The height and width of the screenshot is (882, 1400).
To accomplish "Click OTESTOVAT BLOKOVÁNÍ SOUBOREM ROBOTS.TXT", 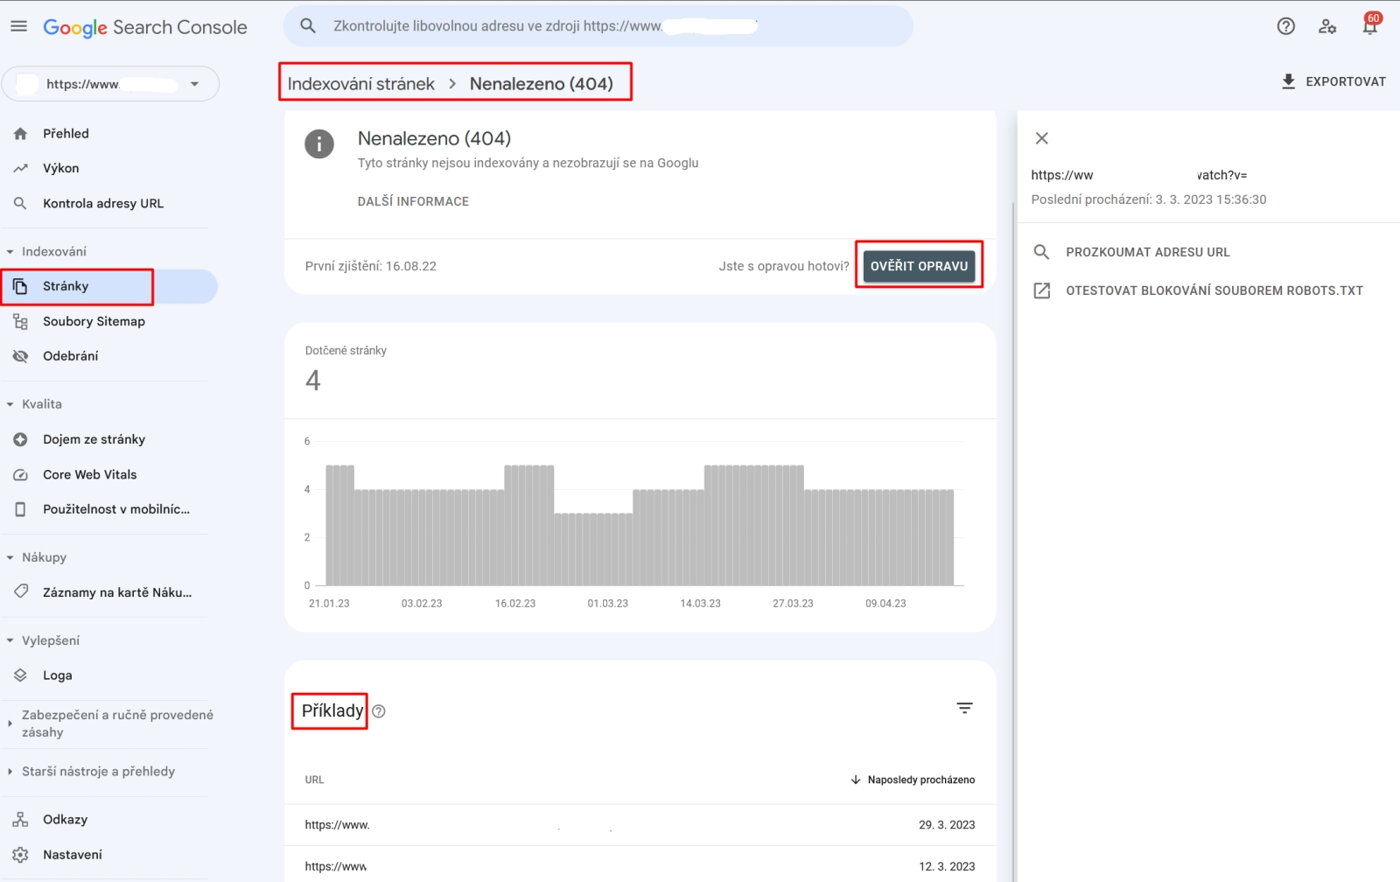I will (1214, 290).
